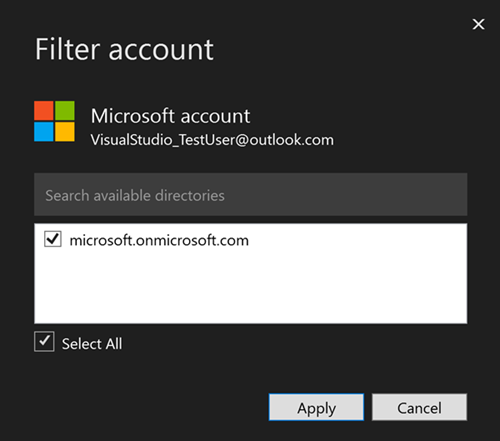
Task: Click the Microsoft four-color logo
Action: click(54, 121)
